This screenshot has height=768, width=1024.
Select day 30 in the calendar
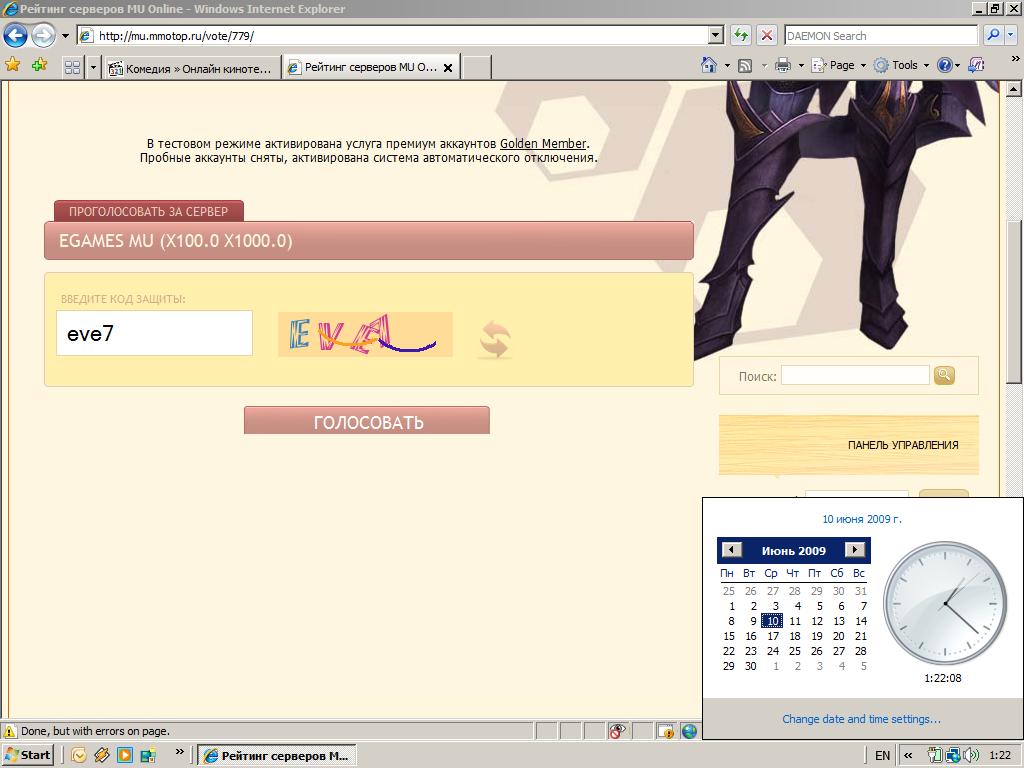(x=751, y=666)
